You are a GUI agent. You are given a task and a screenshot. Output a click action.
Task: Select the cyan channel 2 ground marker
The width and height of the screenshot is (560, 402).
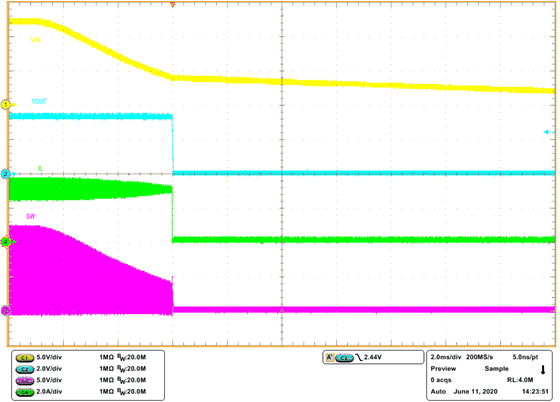pyautogui.click(x=6, y=174)
